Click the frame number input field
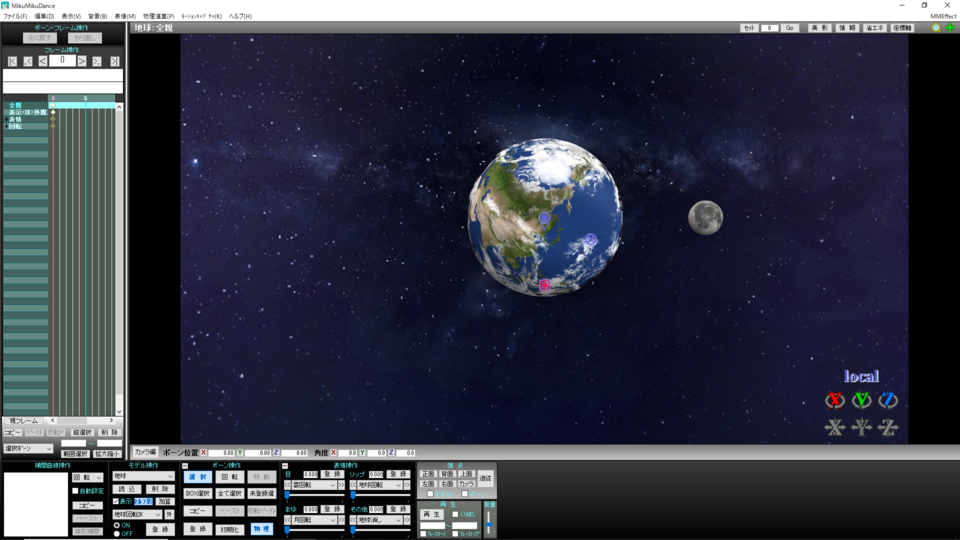Image resolution: width=960 pixels, height=540 pixels. tap(62, 61)
